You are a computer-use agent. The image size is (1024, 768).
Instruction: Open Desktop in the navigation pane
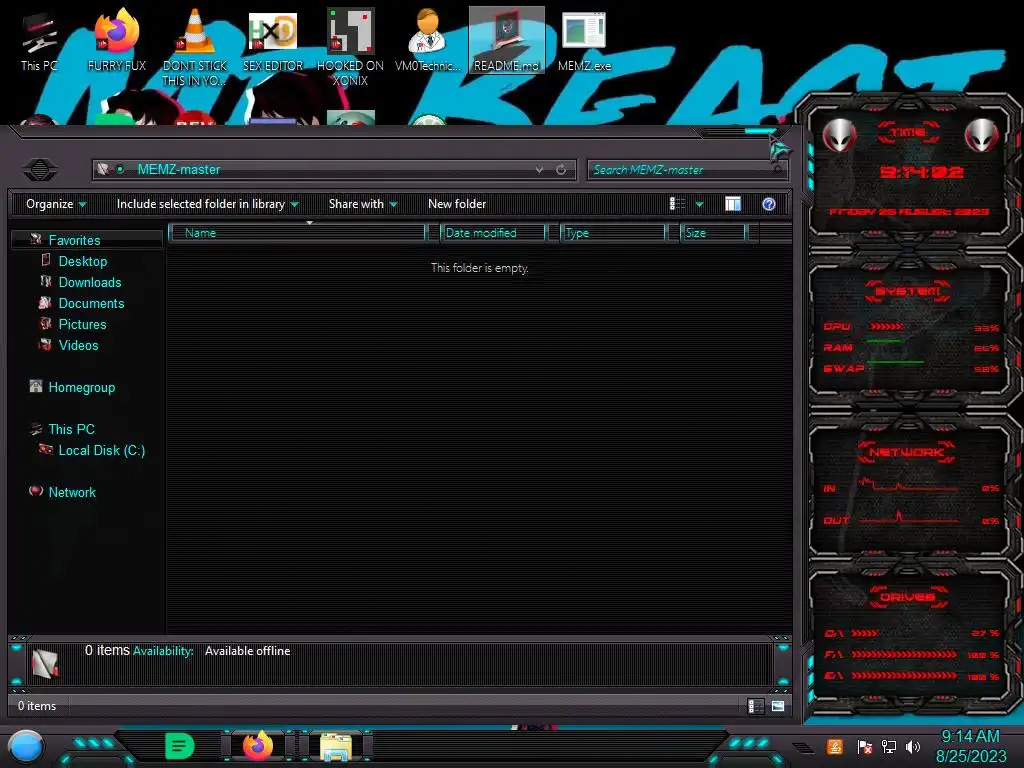pos(83,261)
